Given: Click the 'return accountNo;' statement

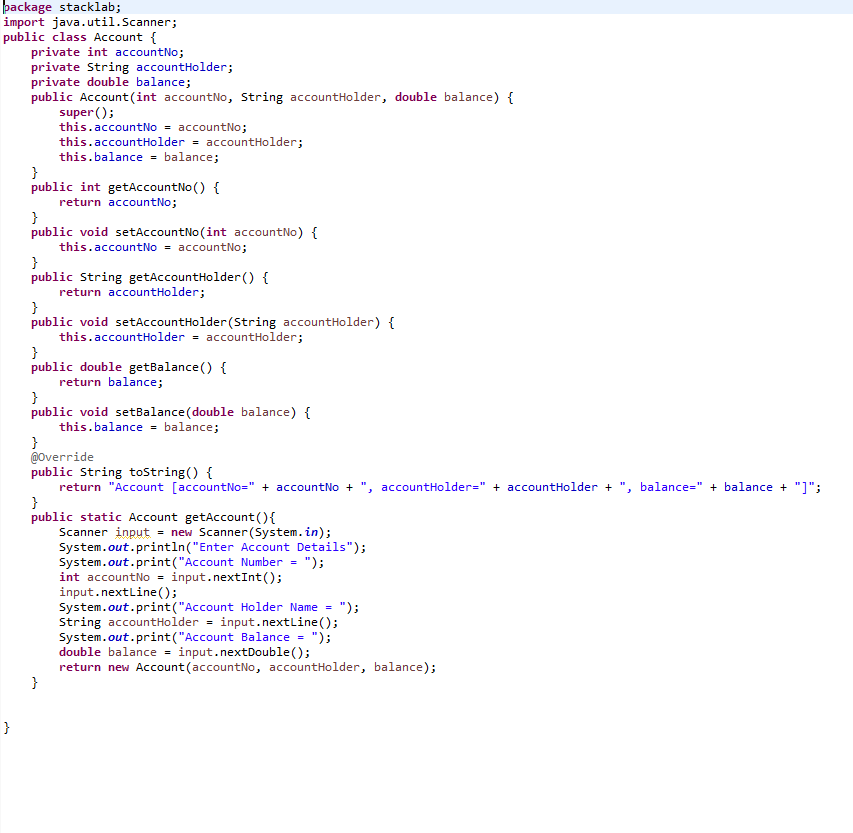Looking at the screenshot, I should coord(118,202).
